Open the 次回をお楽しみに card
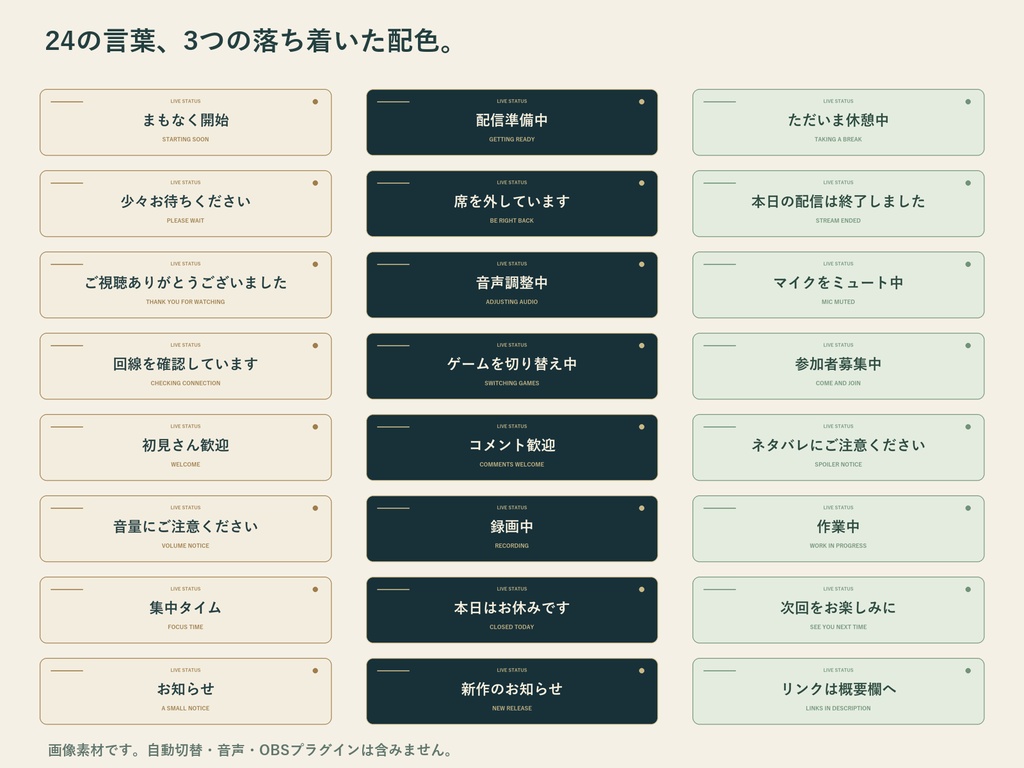 (x=839, y=610)
